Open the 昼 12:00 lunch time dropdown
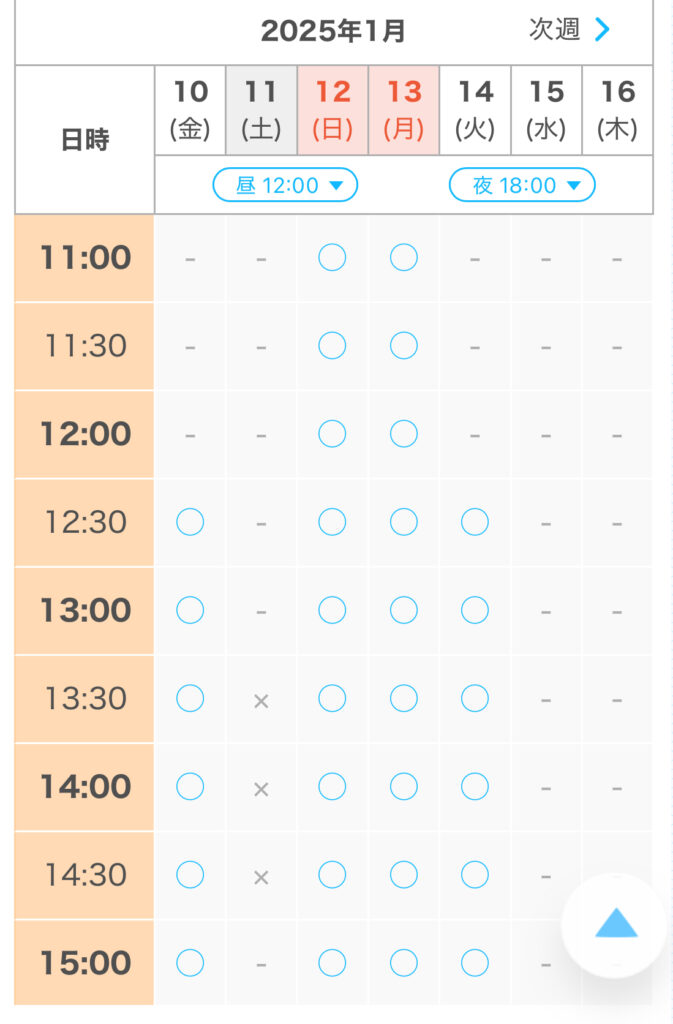673x1024 pixels. pos(285,185)
